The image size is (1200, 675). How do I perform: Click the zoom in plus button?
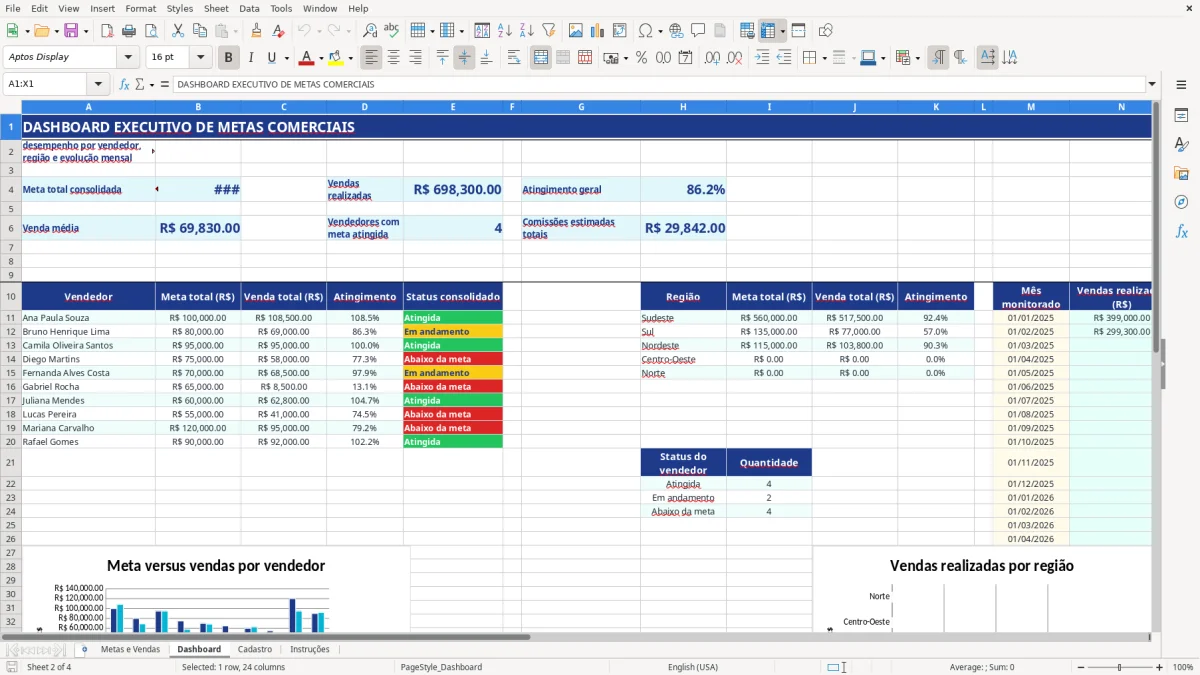pyautogui.click(x=1159, y=667)
